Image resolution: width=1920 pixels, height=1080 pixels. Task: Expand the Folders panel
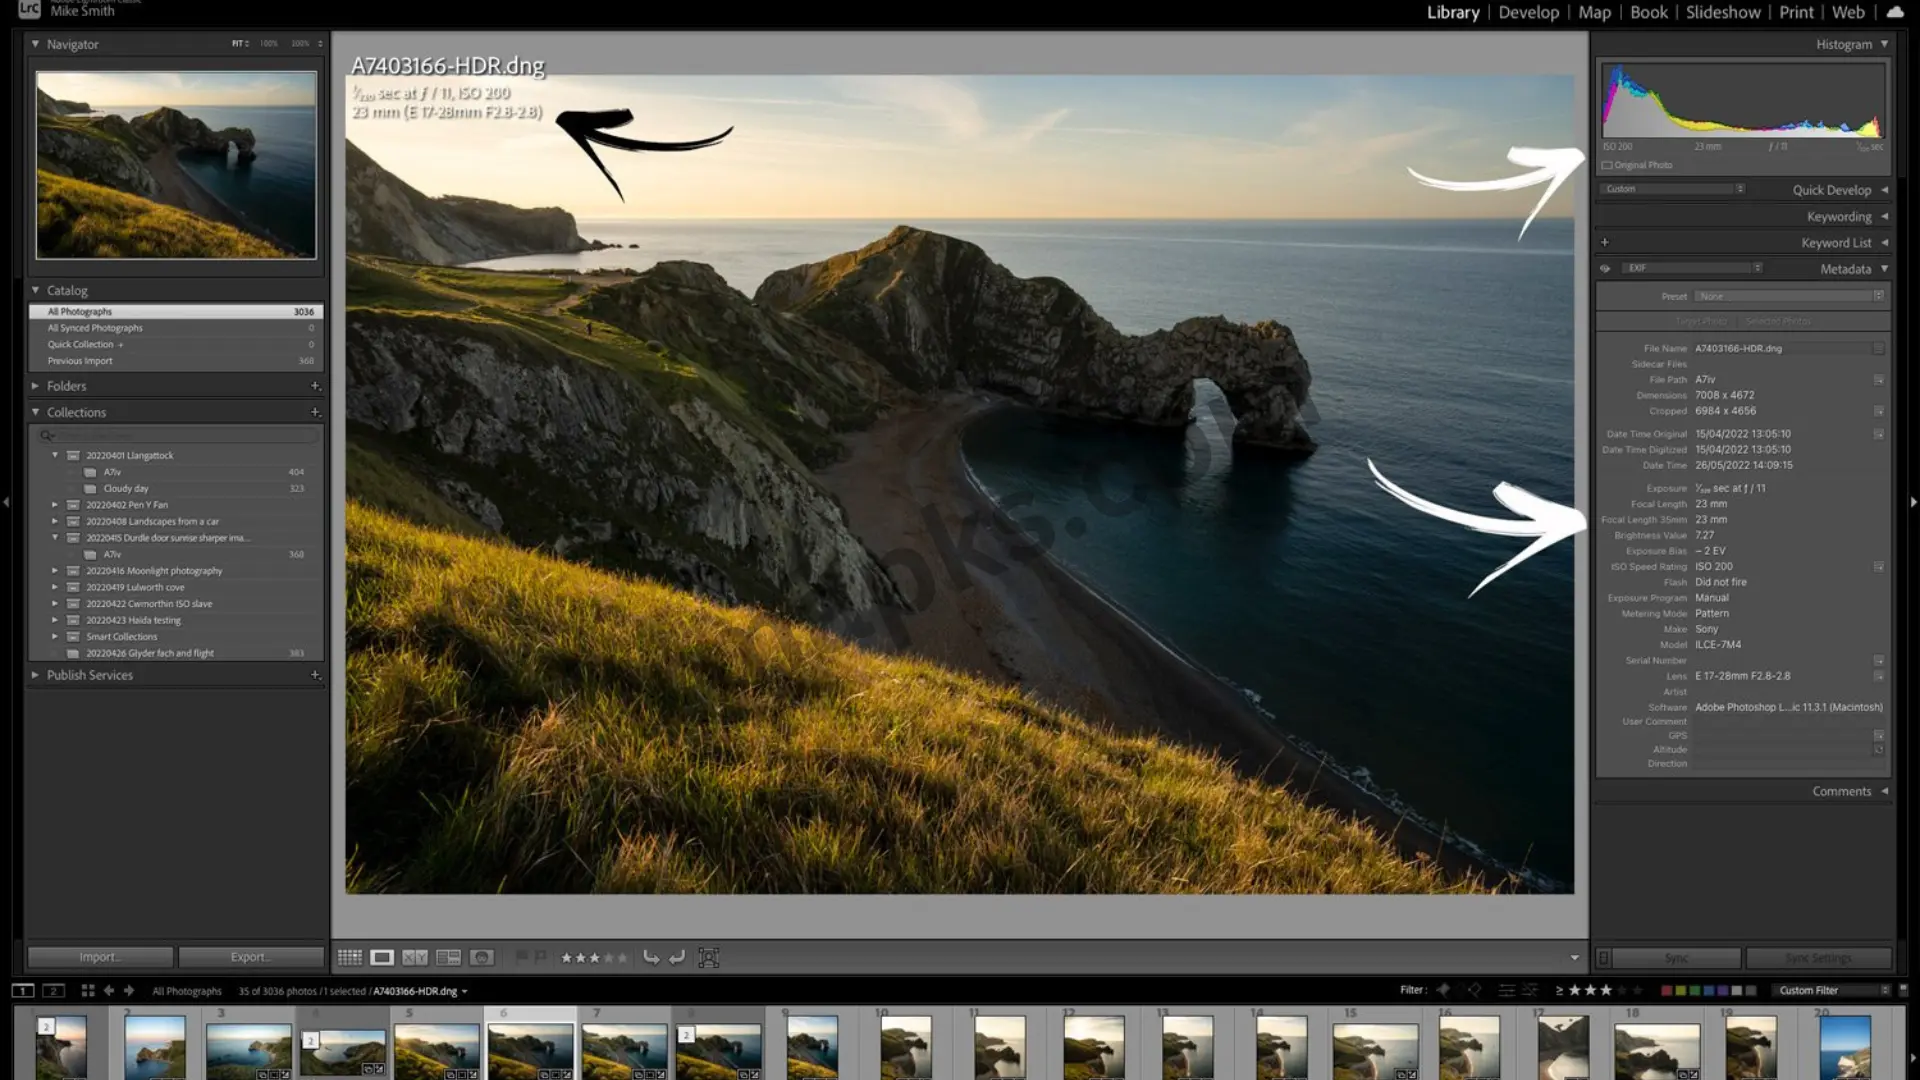pyautogui.click(x=35, y=386)
